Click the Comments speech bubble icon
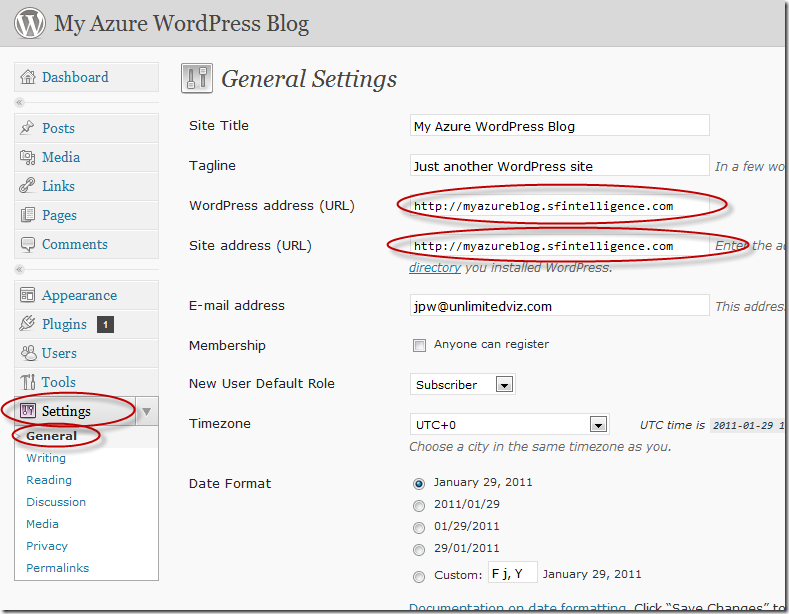789x614 pixels. click(x=28, y=244)
